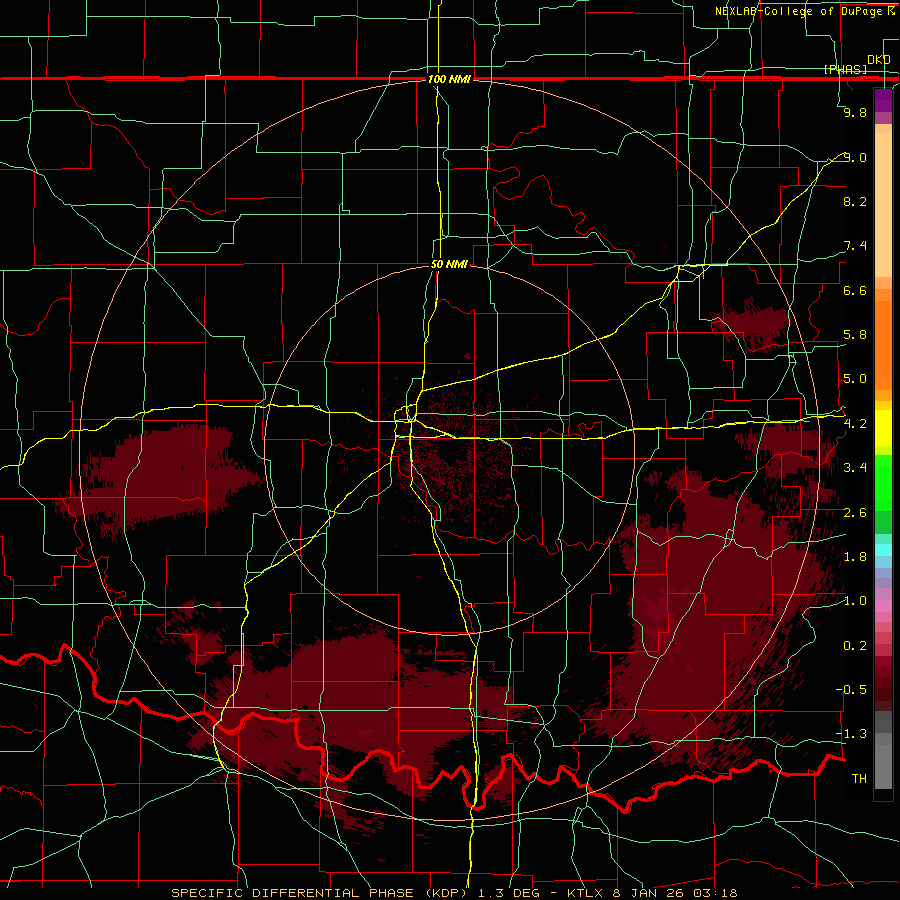Pick the pink band on the color scale
The image size is (900, 900).
(883, 606)
